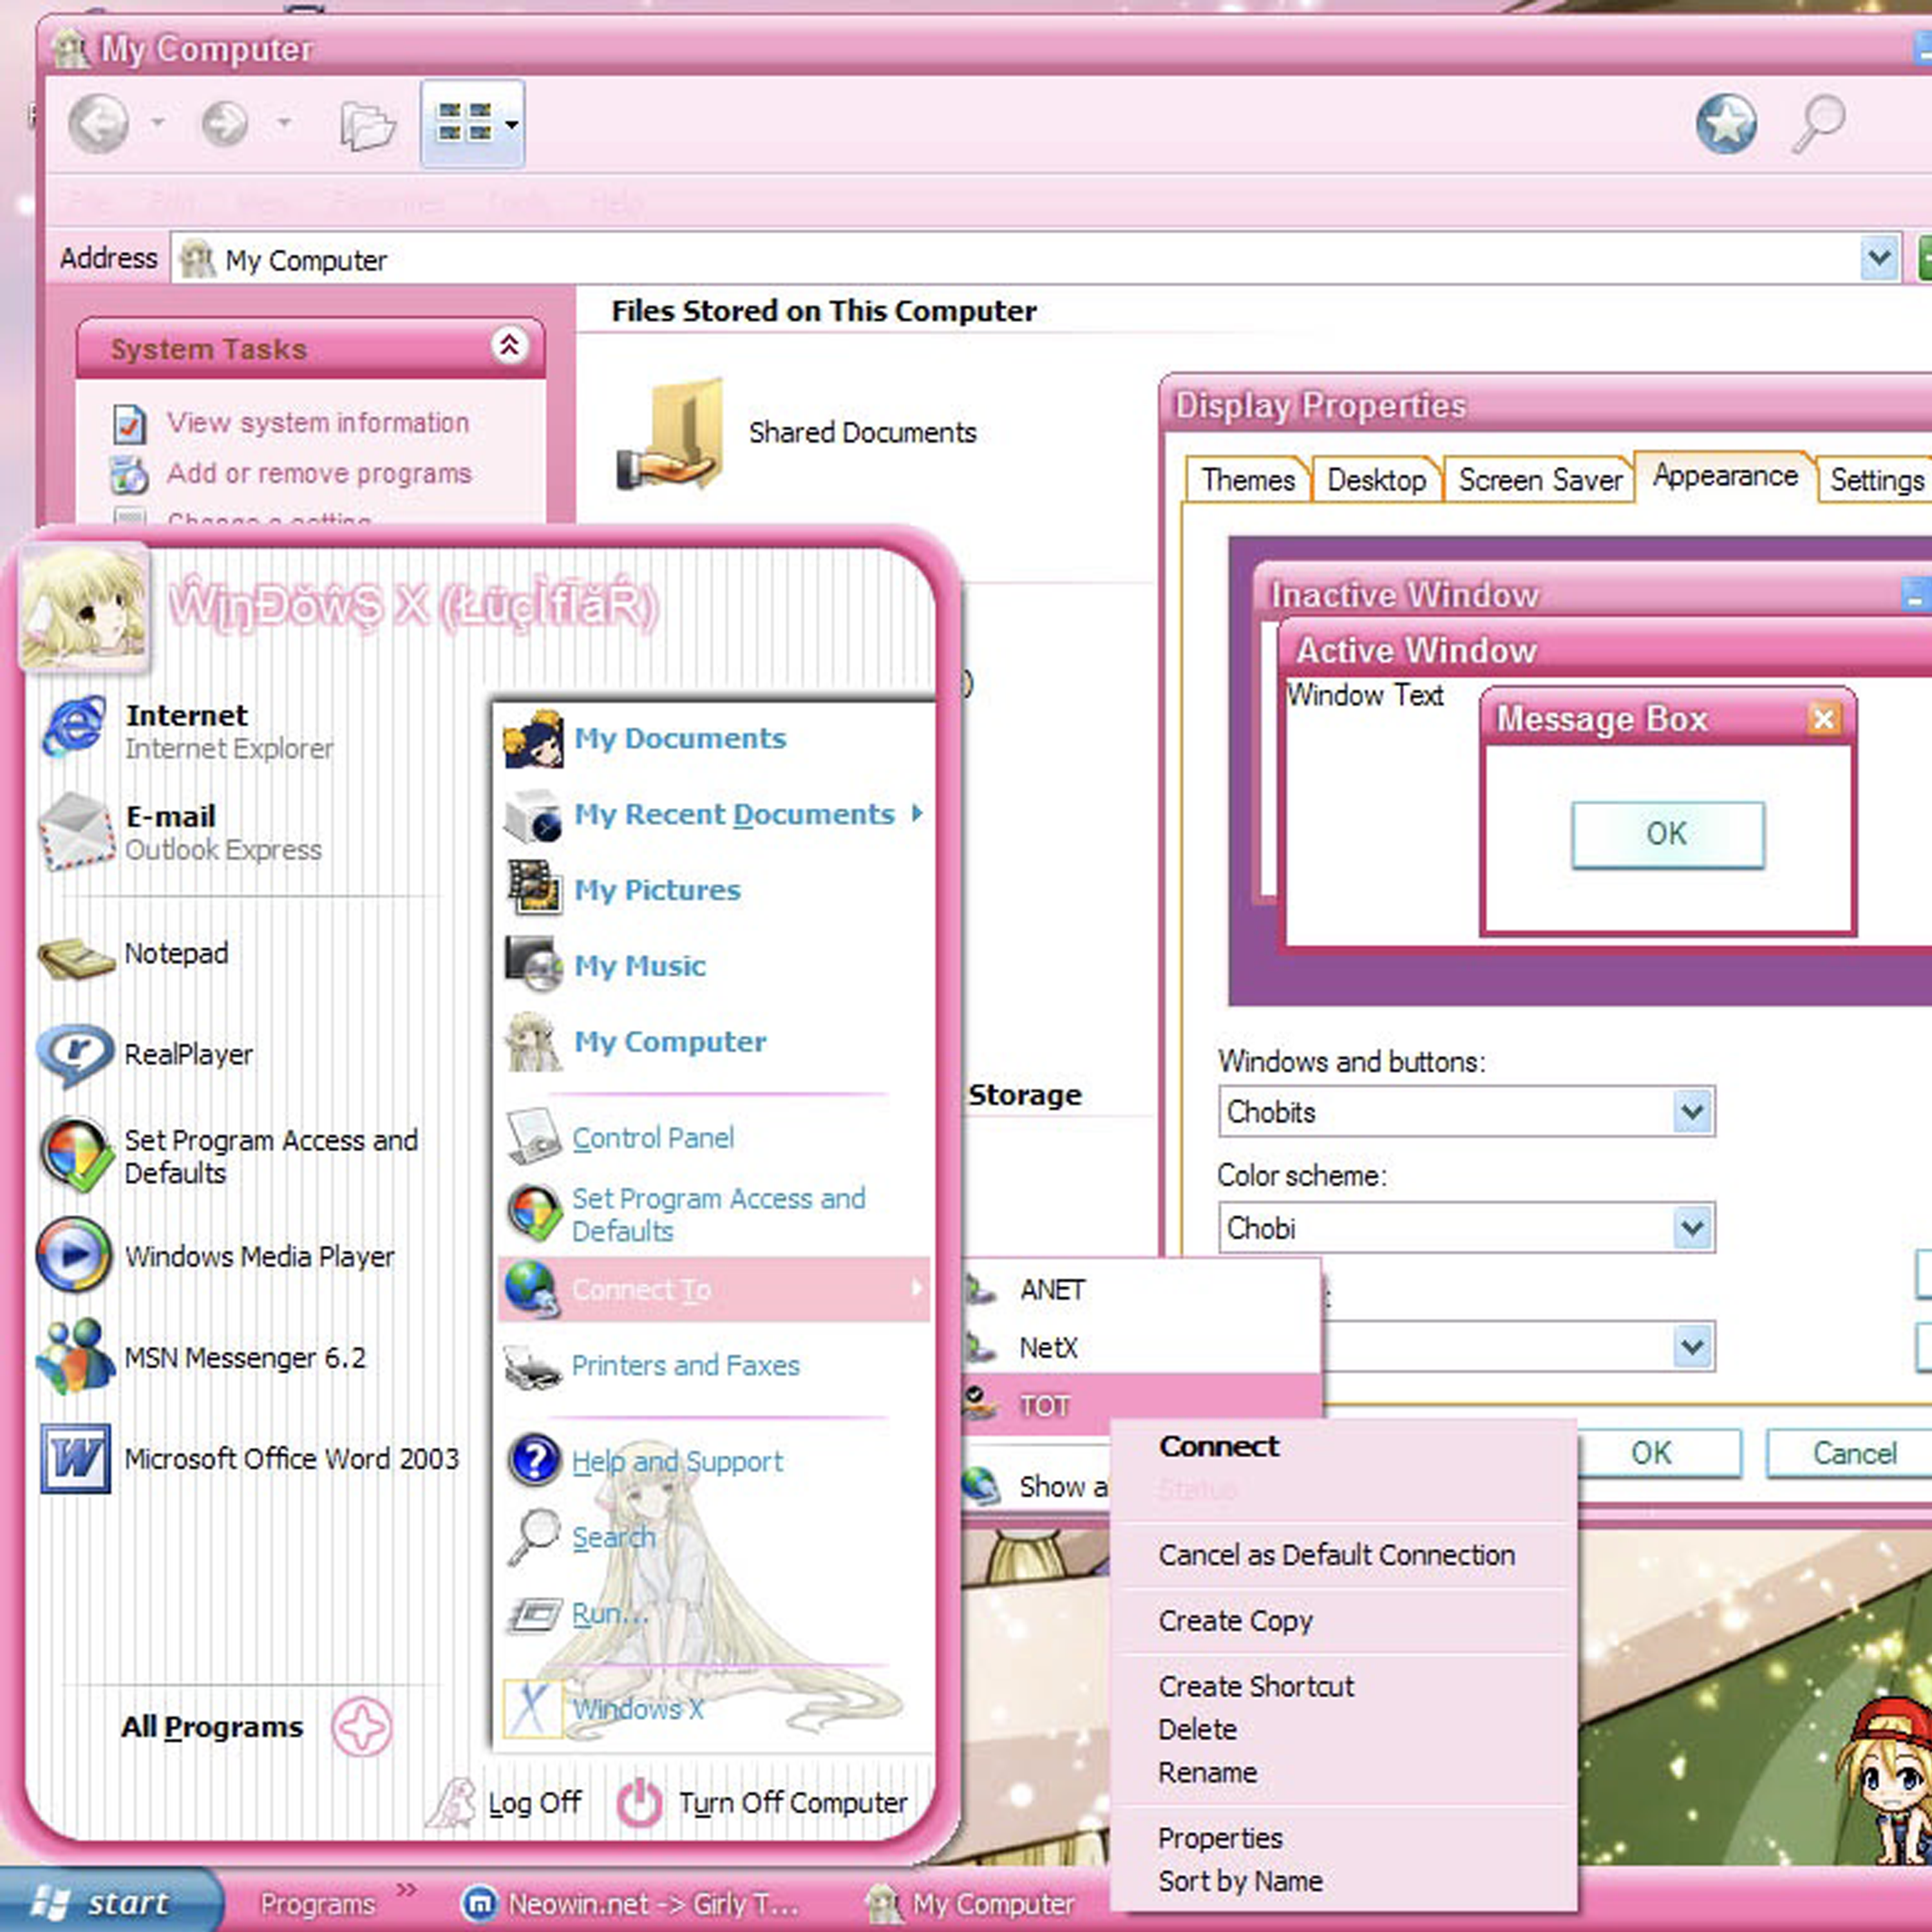The image size is (1932, 1932).
Task: Launch Microsoft Office Word 2003
Action: pos(290,1458)
